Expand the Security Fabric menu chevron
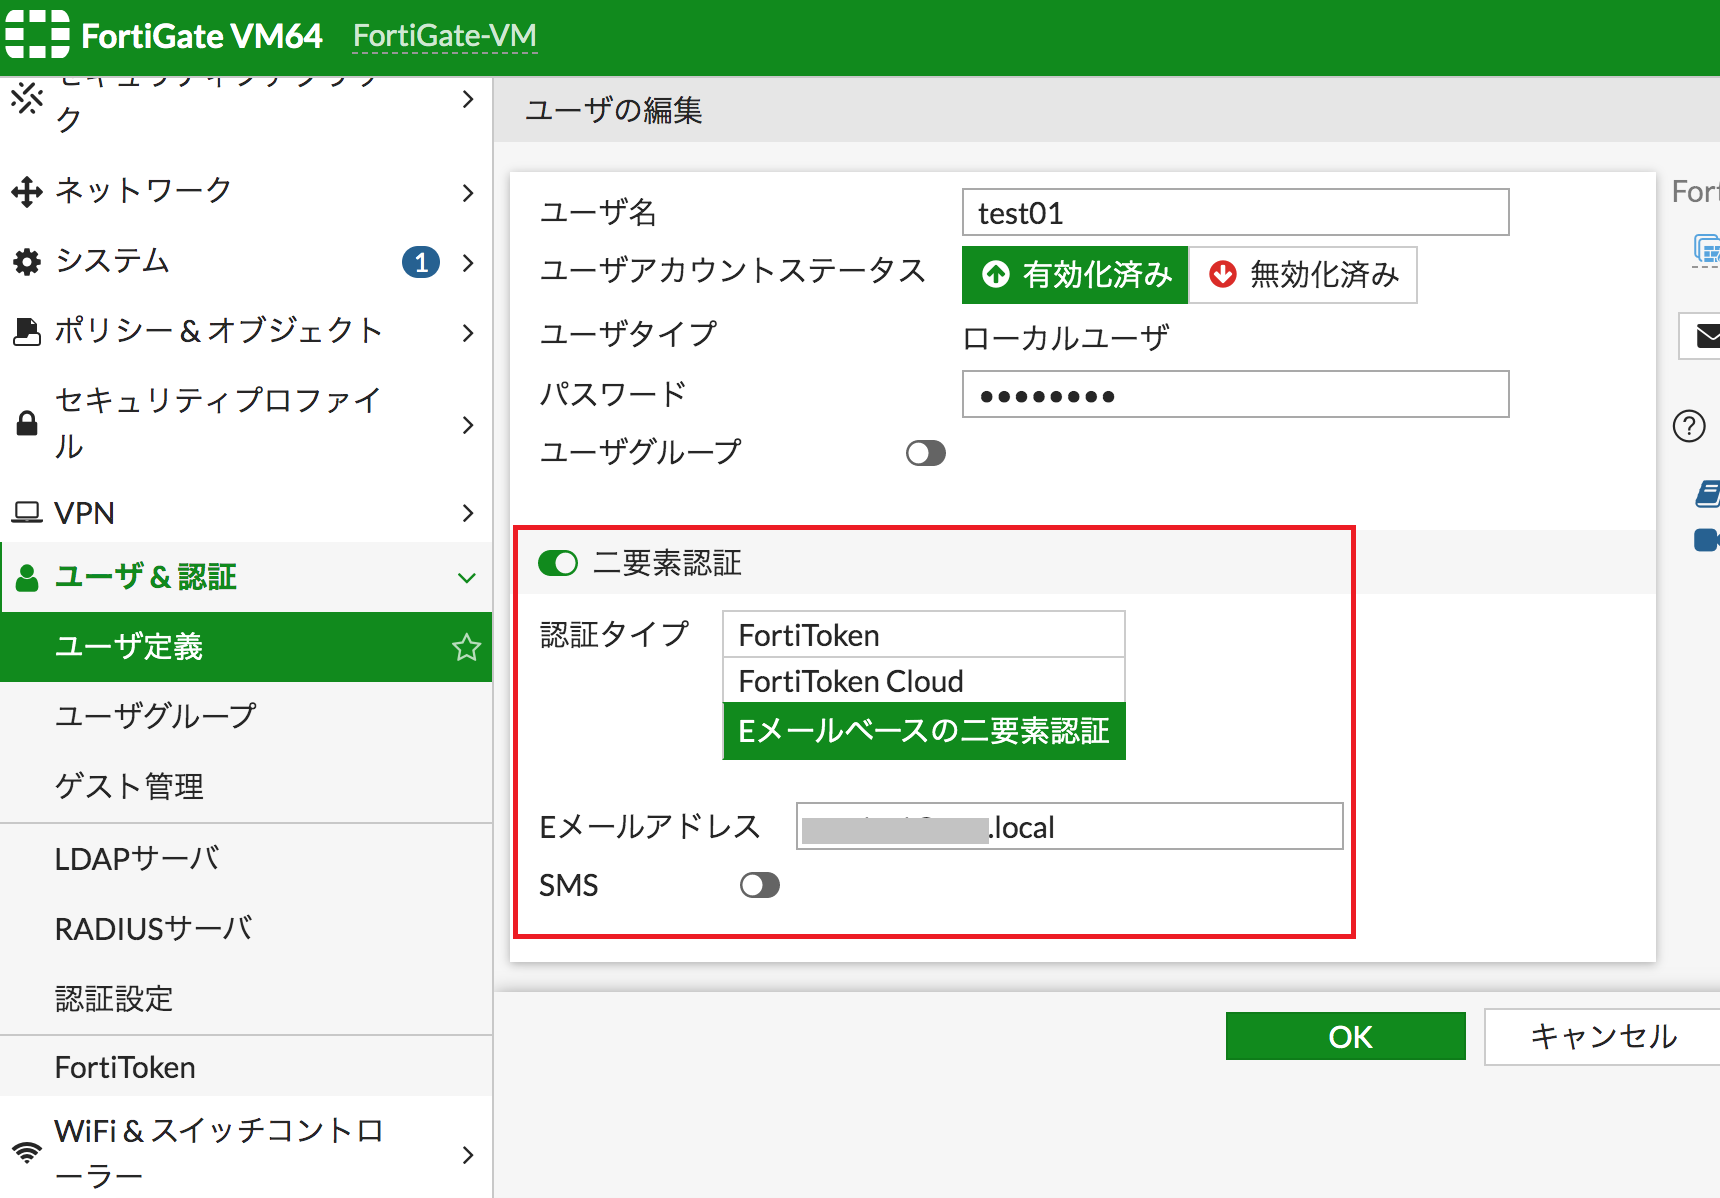This screenshot has height=1198, width=1720. pyautogui.click(x=468, y=99)
